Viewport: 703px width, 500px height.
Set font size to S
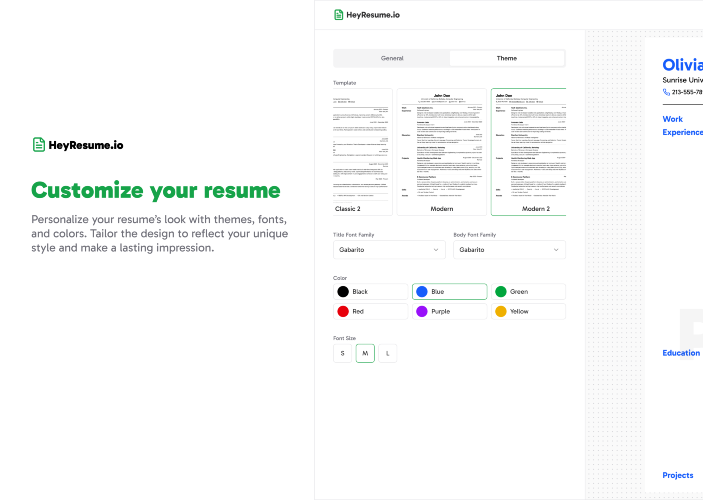(x=343, y=353)
